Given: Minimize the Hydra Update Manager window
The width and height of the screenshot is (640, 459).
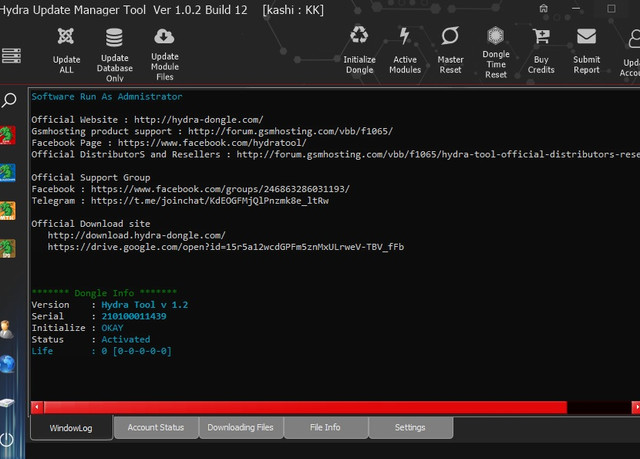Looking at the screenshot, I should 576,9.
